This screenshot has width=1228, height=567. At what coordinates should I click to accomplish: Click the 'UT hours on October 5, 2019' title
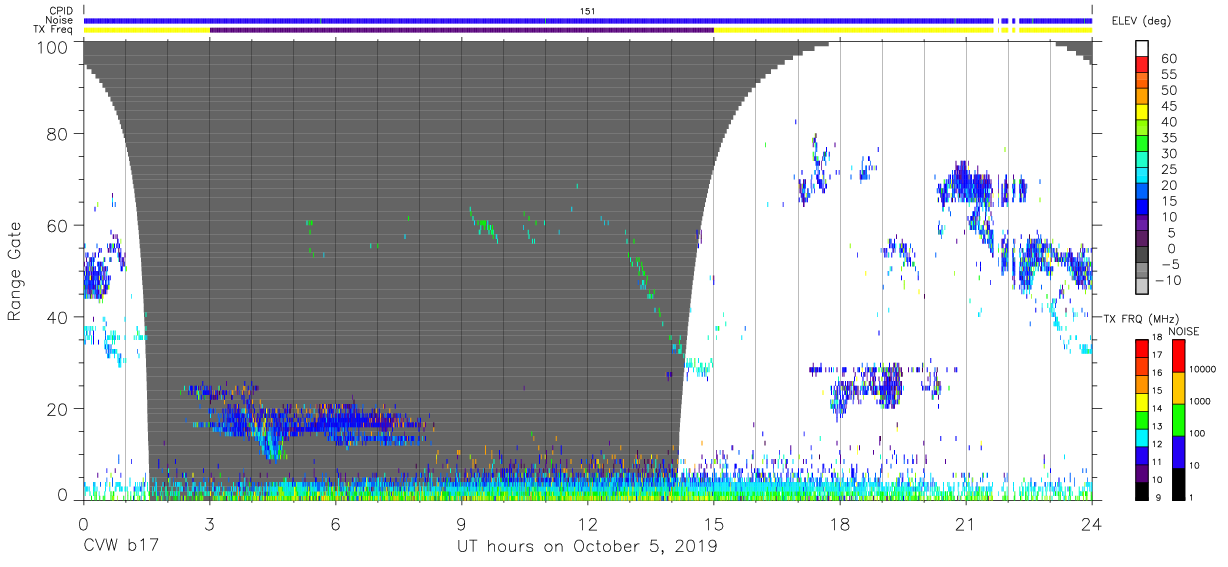coord(587,547)
